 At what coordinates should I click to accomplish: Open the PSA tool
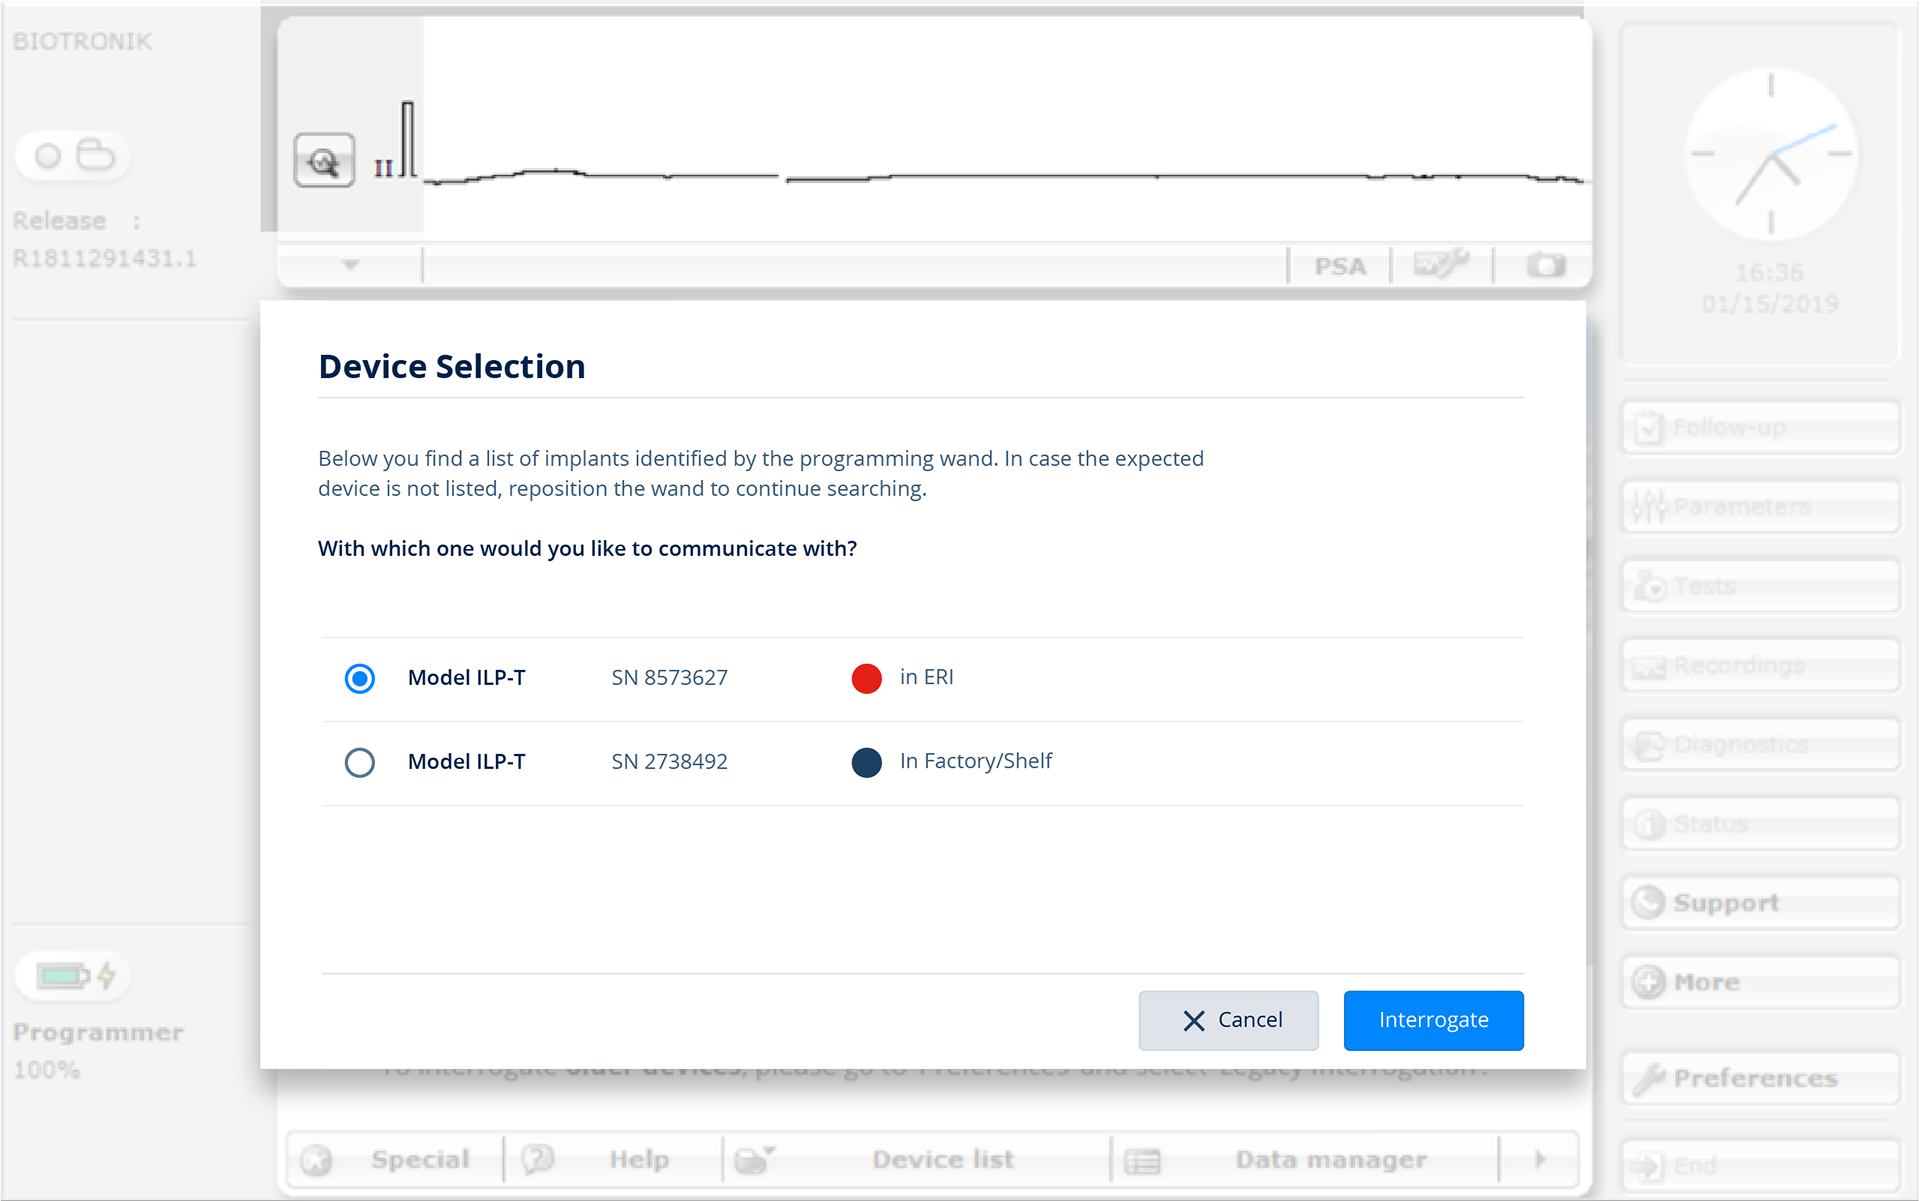1339,266
